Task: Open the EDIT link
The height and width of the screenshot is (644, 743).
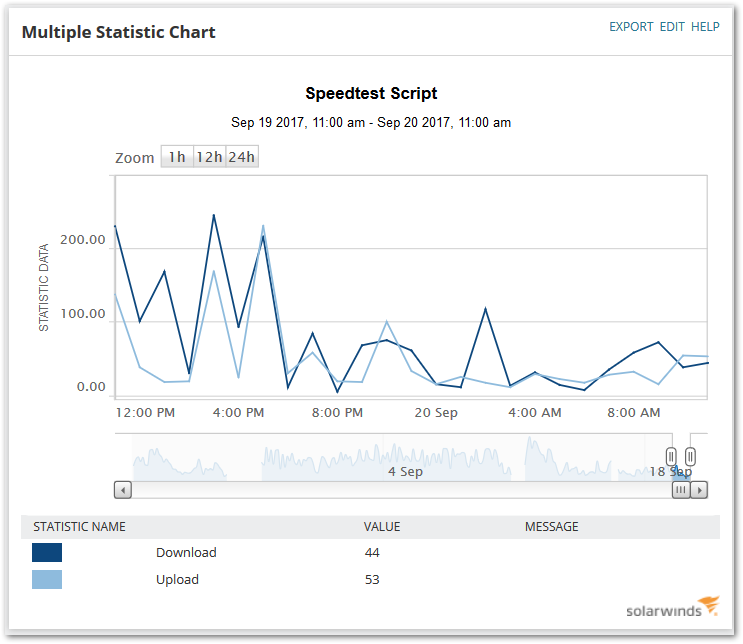Action: coord(672,27)
